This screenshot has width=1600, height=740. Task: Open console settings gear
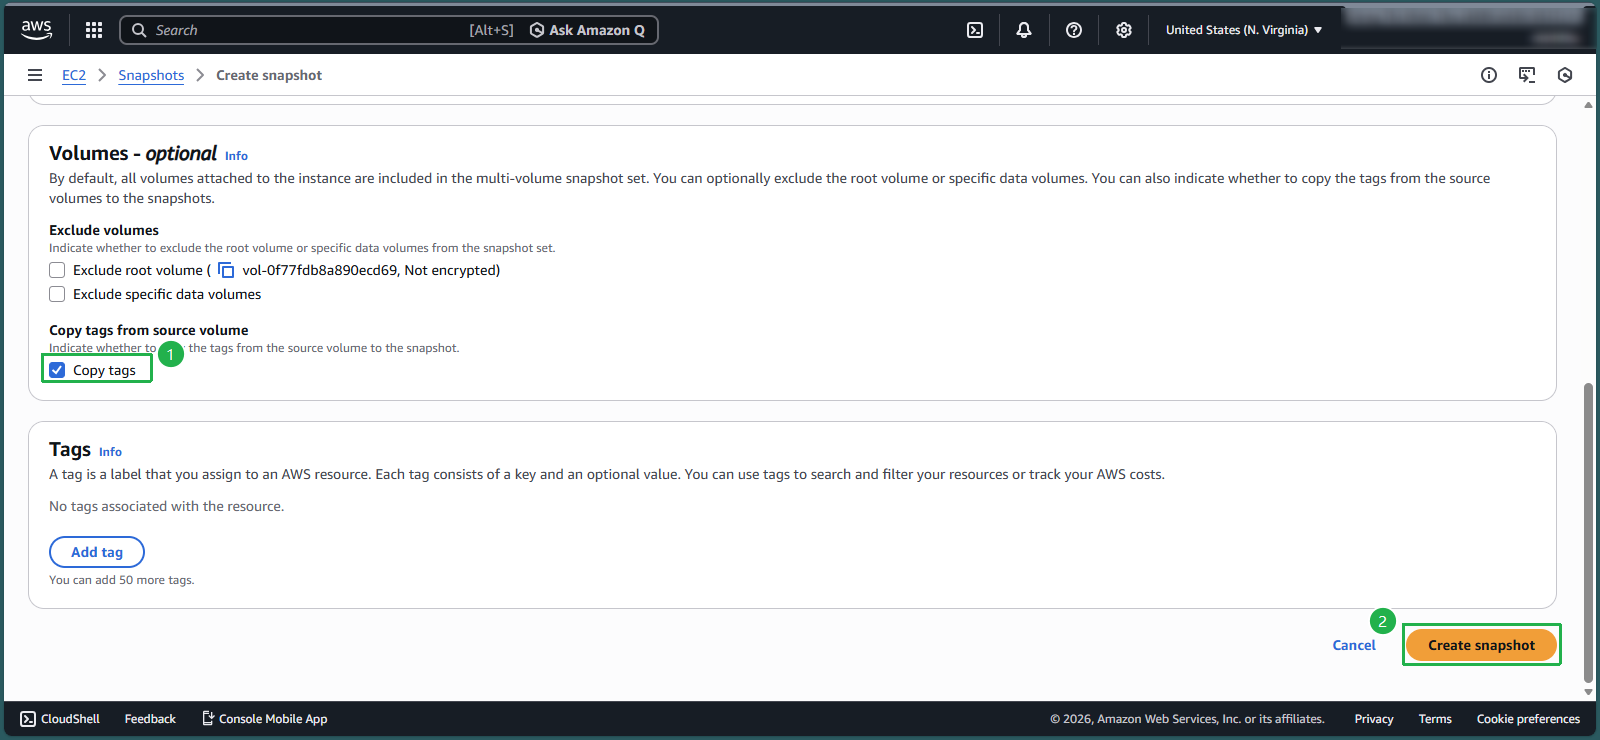coord(1124,30)
